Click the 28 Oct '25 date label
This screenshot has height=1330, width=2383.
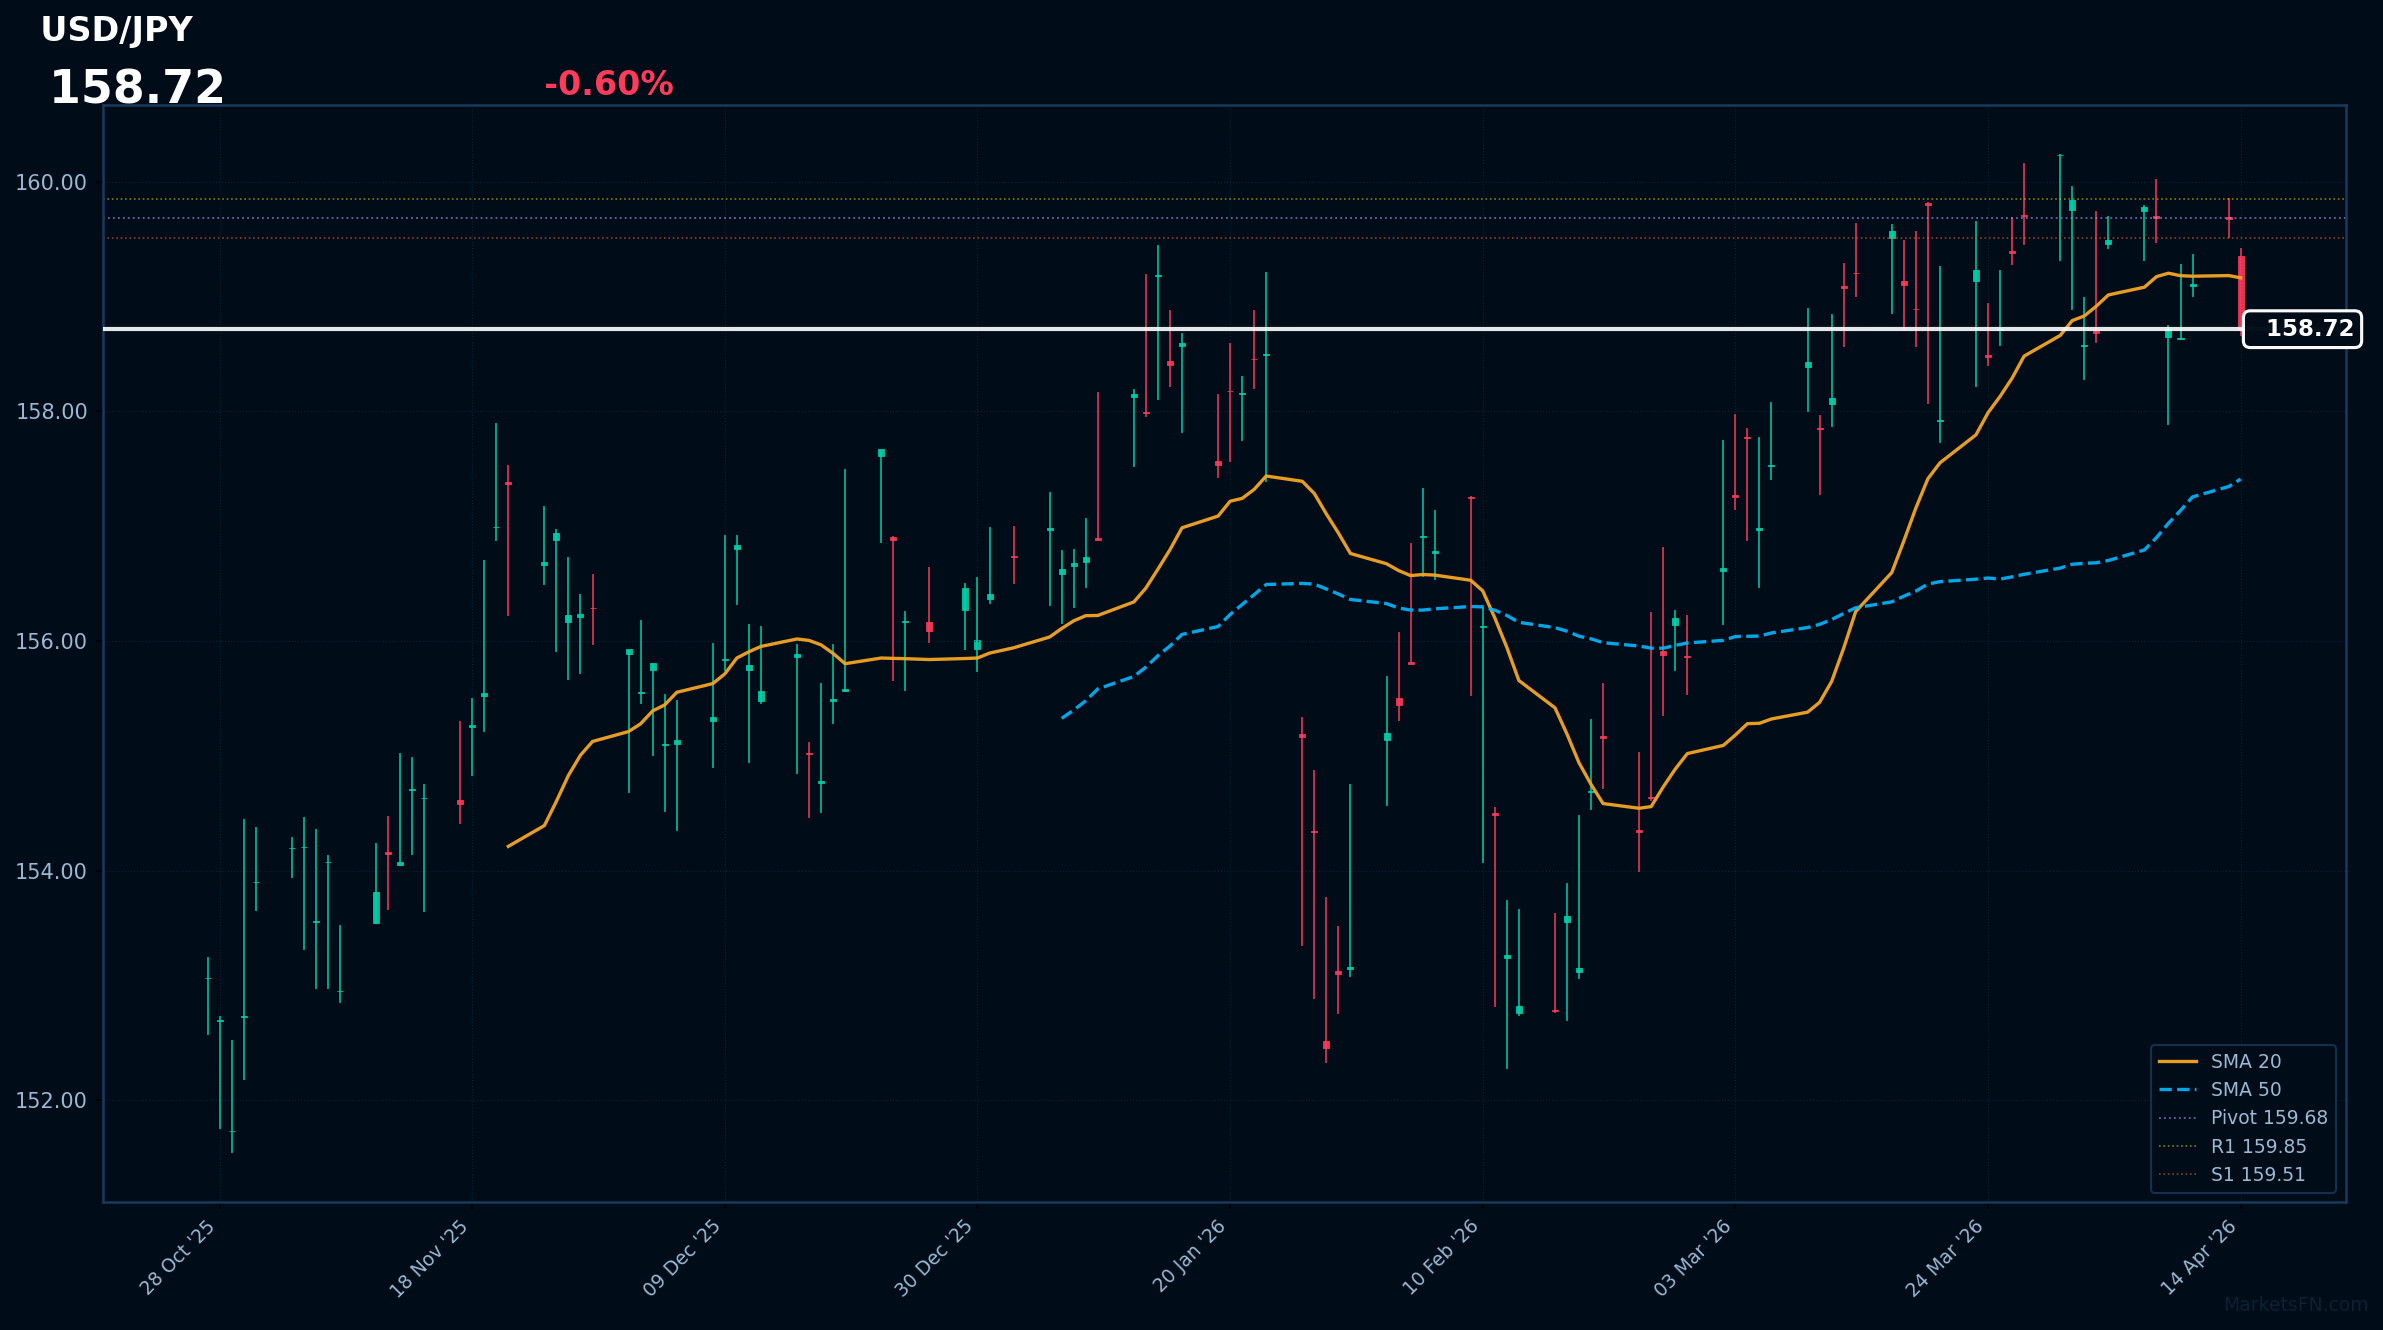[177, 1258]
